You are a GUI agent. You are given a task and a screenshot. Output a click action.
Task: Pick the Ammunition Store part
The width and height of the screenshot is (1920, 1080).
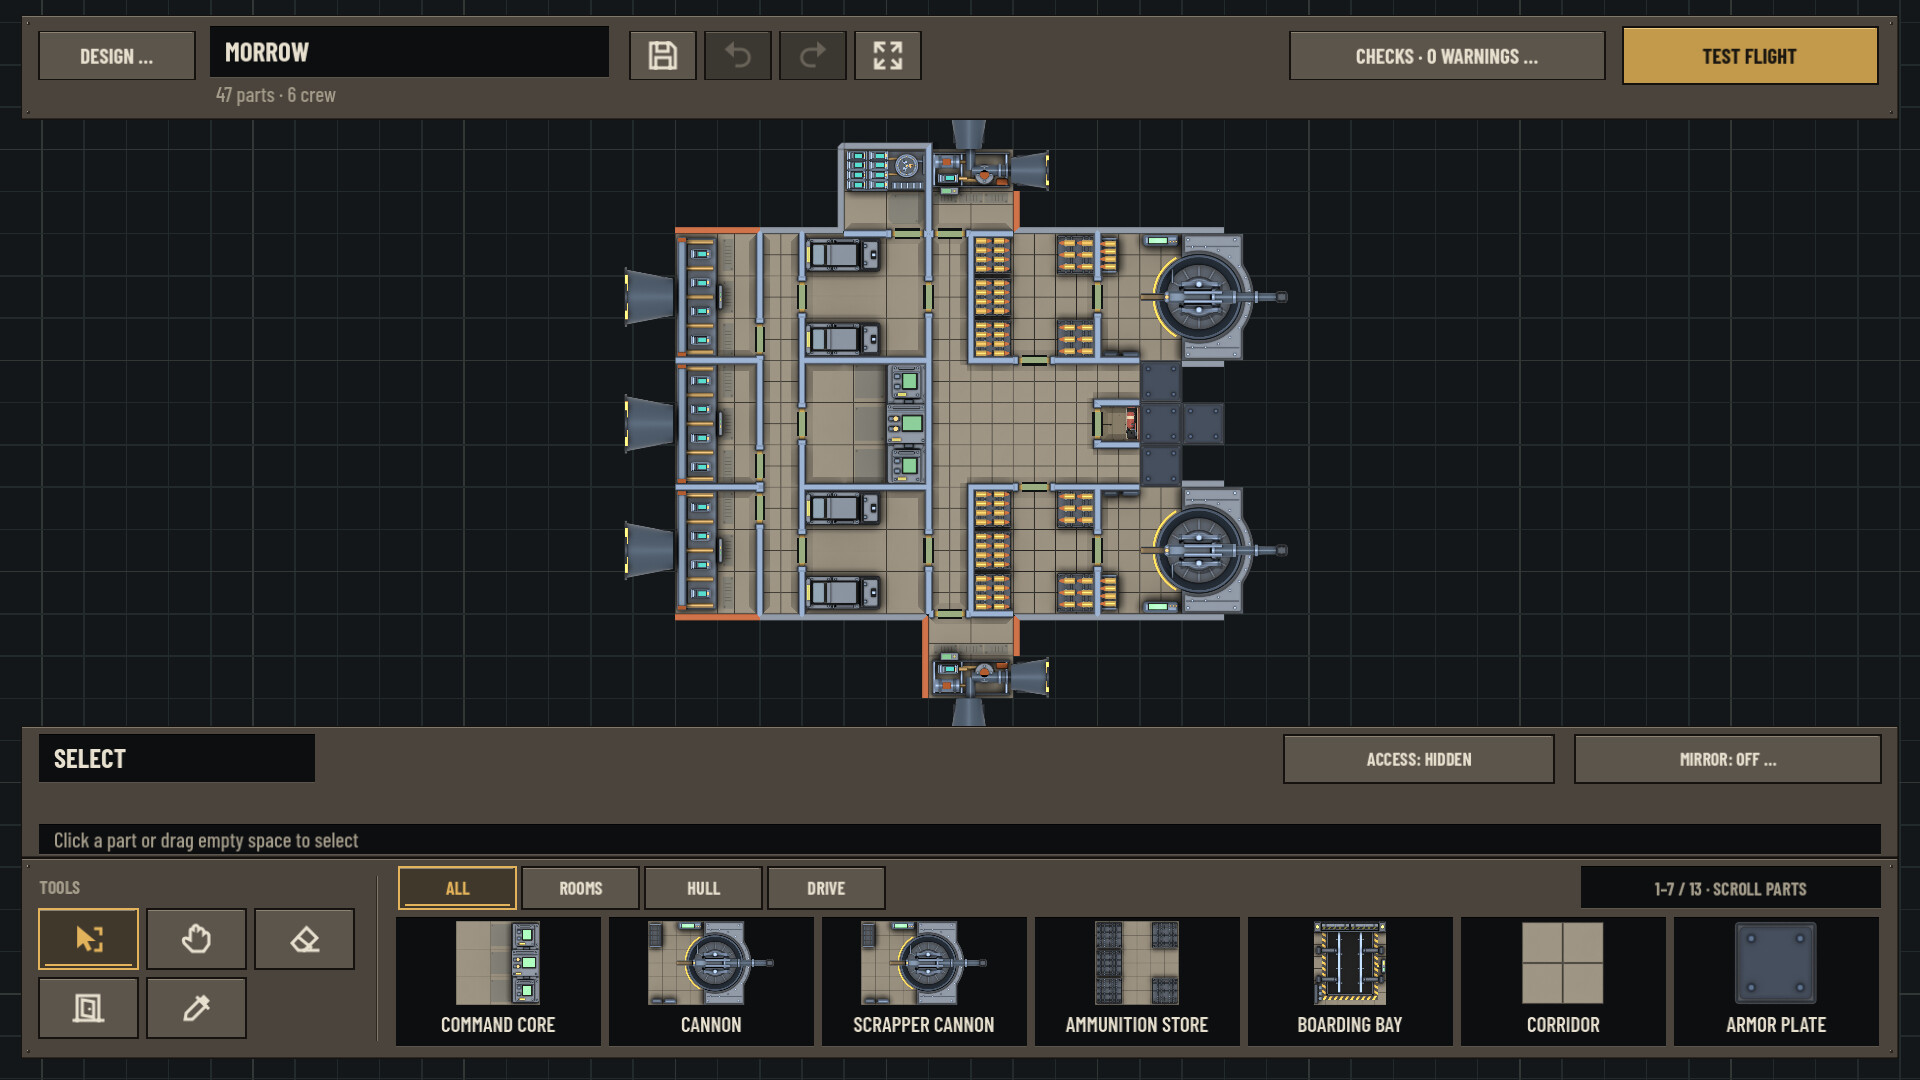point(1137,981)
